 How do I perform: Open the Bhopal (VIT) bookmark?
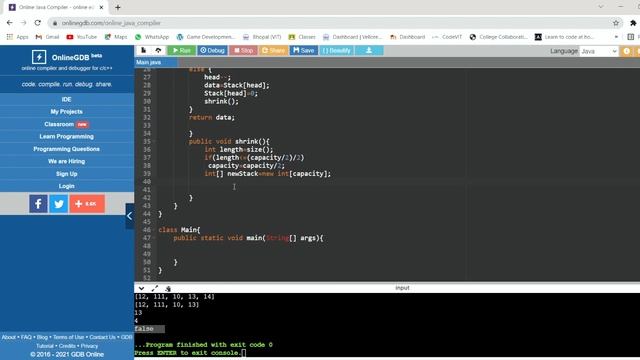point(262,37)
